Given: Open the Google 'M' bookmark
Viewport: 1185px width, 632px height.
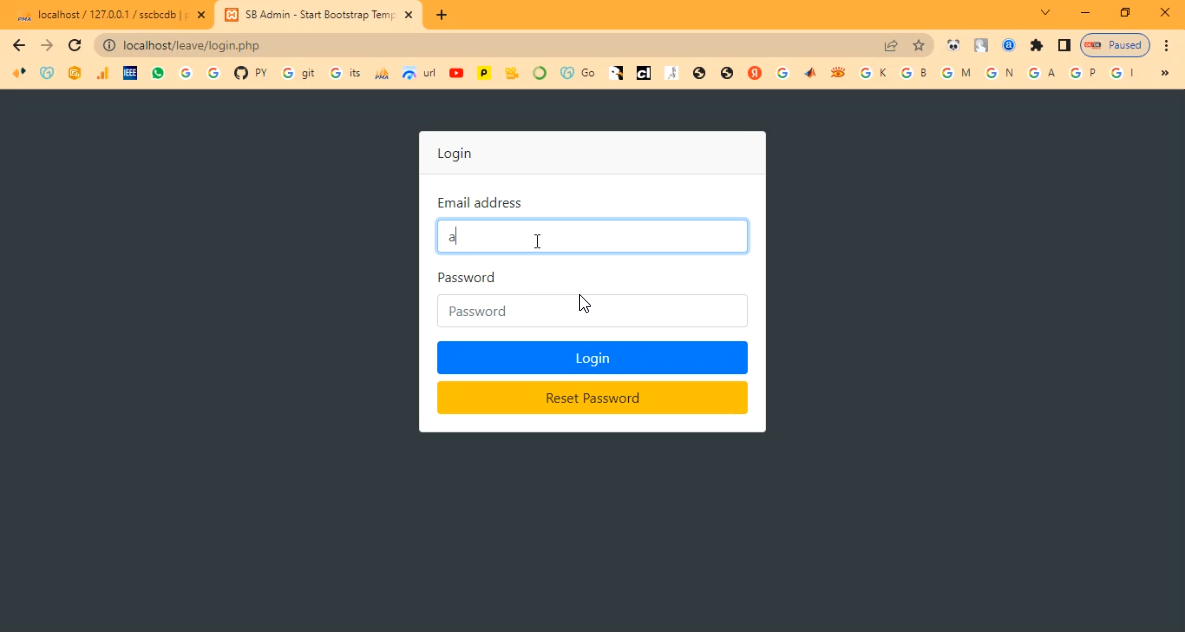Looking at the screenshot, I should pos(956,73).
